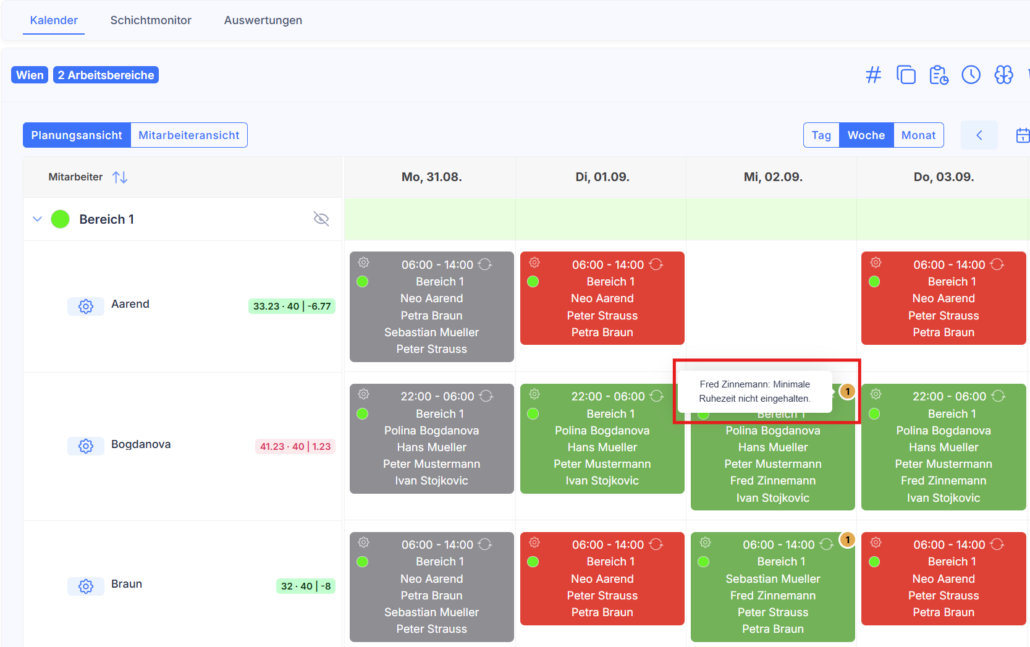Click the copy shifts icon
Viewport: 1030px width, 647px height.
[906, 75]
